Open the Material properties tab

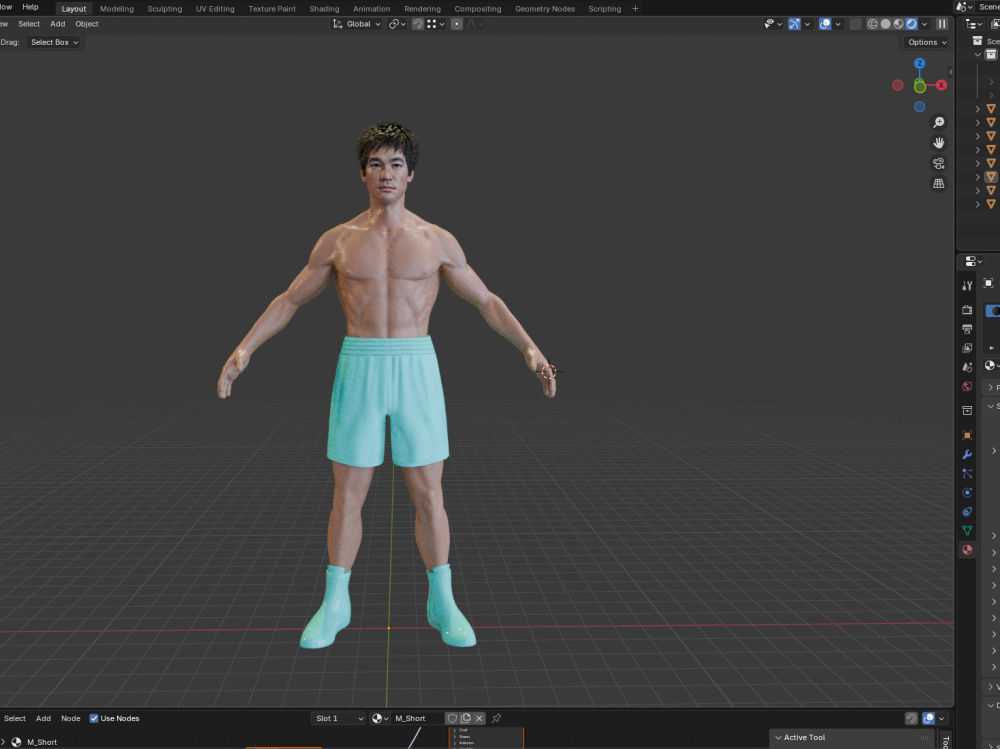(x=967, y=550)
